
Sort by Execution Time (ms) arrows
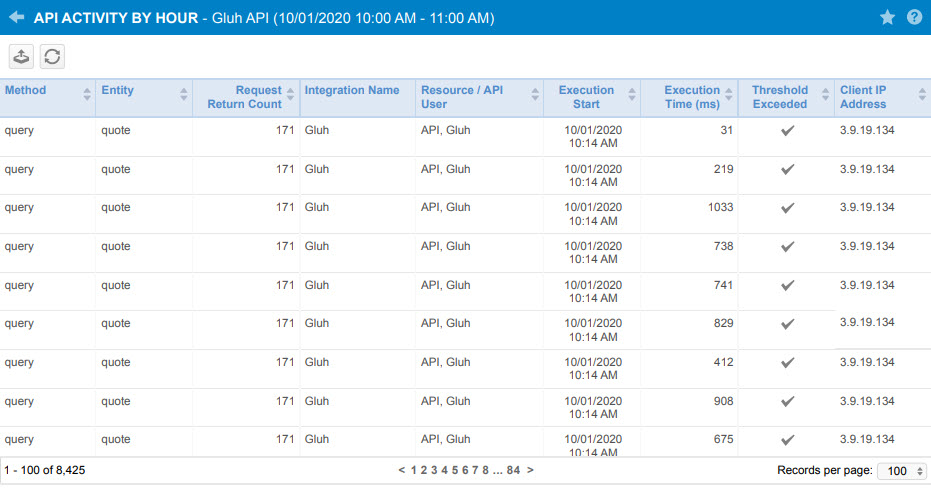(729, 94)
